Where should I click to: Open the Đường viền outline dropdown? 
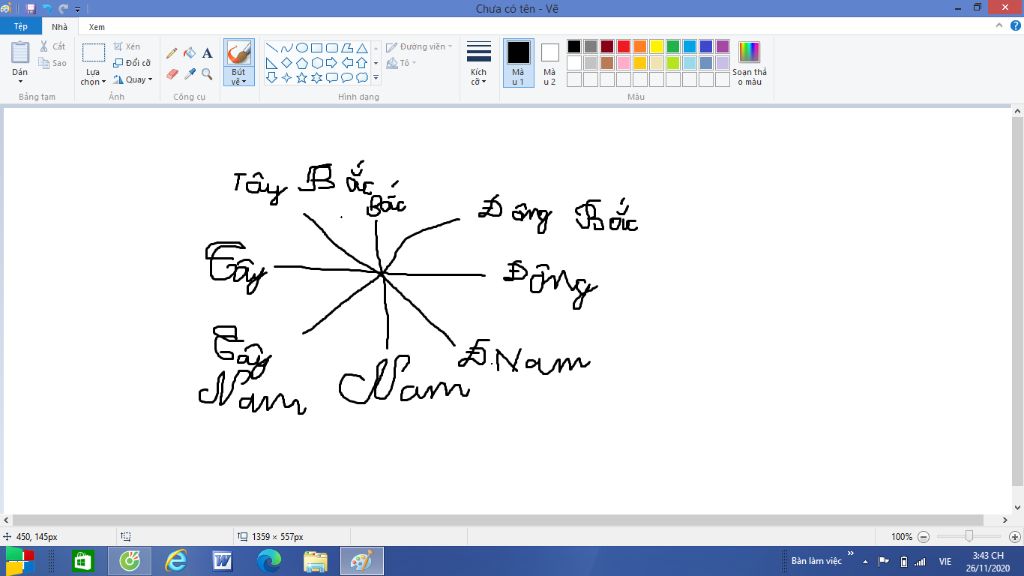[x=419, y=46]
